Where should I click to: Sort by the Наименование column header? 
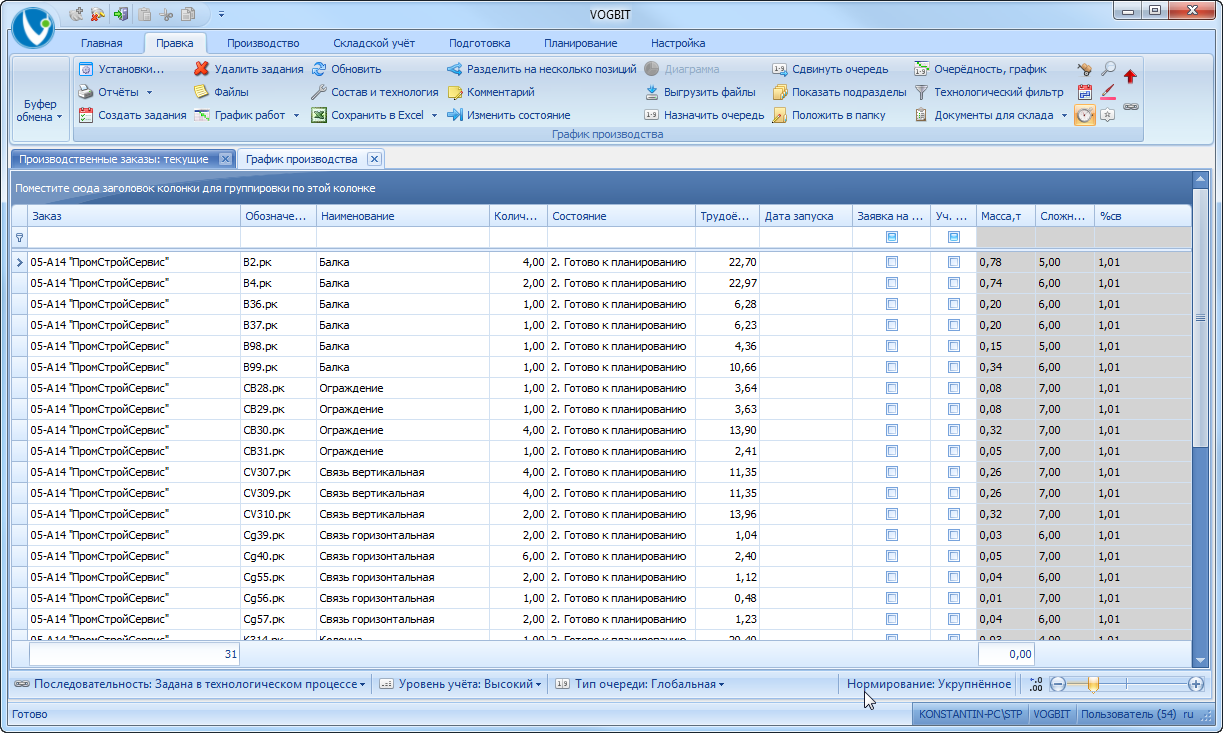click(403, 216)
